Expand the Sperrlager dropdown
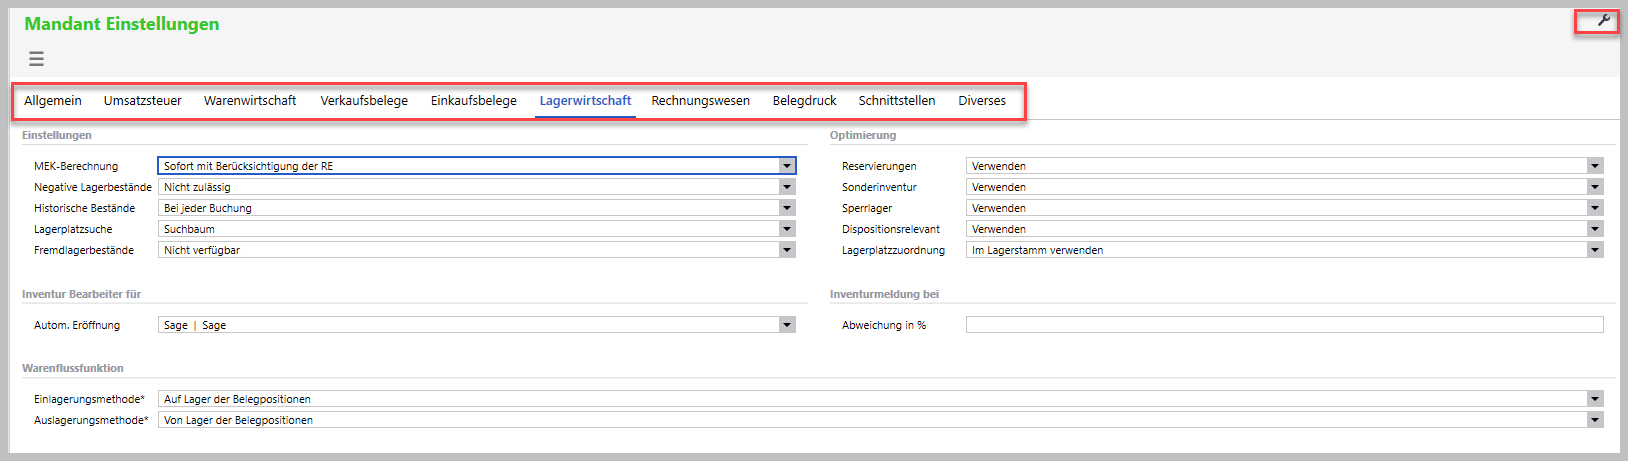The width and height of the screenshot is (1628, 461). pyautogui.click(x=1595, y=208)
